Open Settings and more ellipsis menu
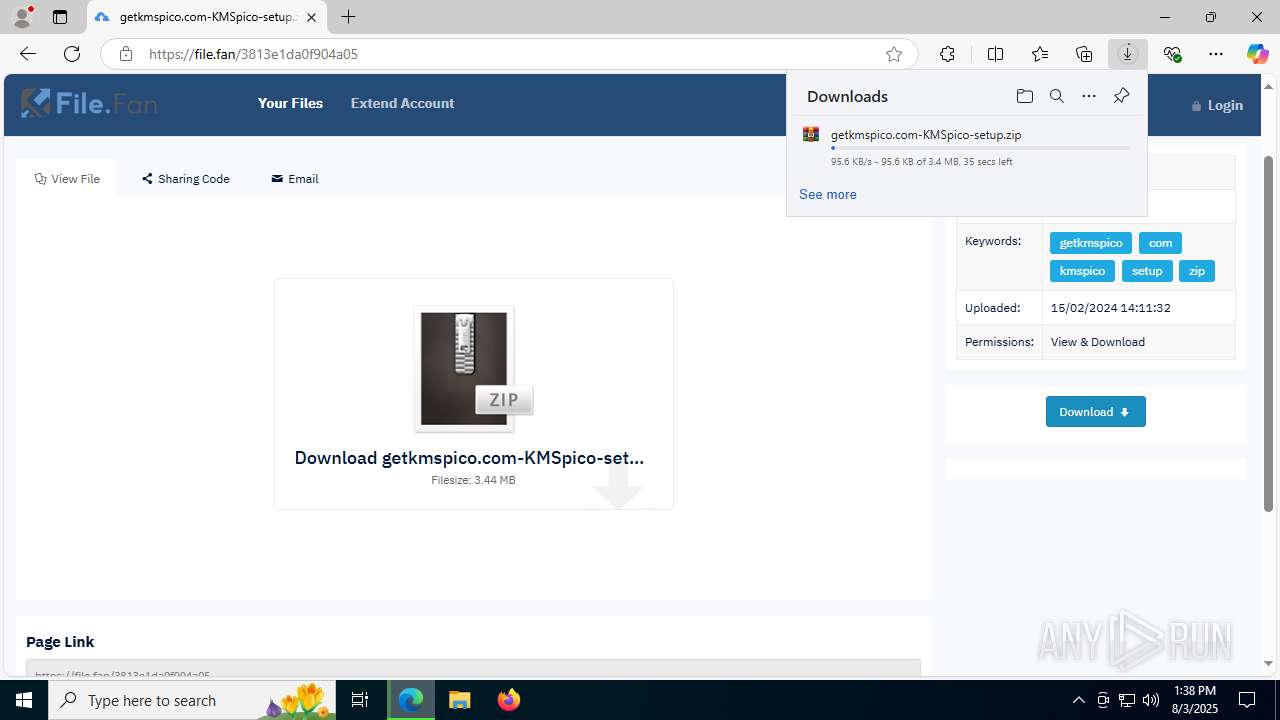1280x720 pixels. [x=1216, y=54]
